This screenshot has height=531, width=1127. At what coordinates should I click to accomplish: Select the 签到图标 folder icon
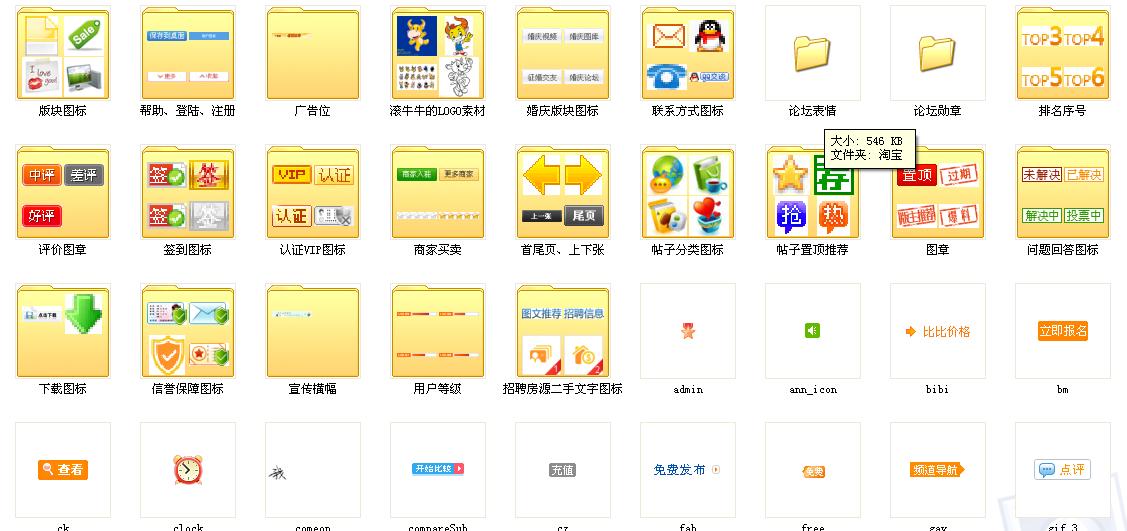tap(188, 192)
